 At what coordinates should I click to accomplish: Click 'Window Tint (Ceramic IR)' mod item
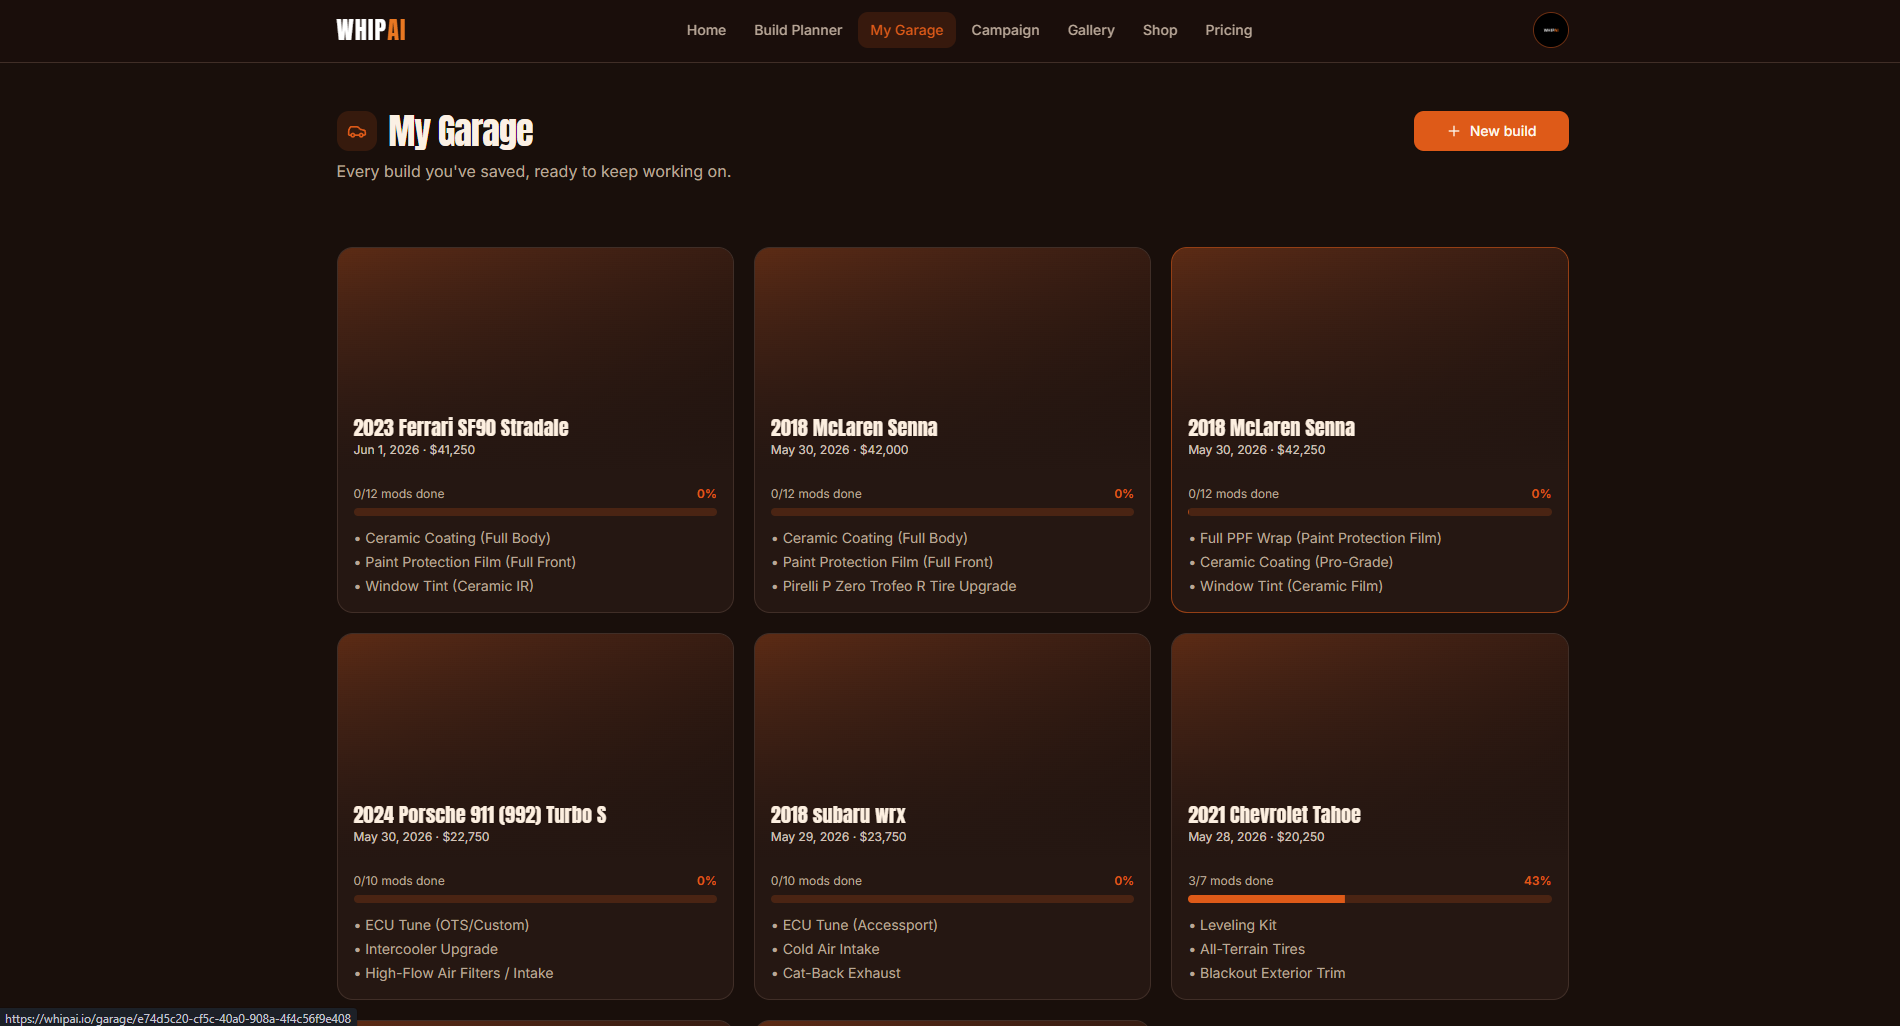point(449,586)
